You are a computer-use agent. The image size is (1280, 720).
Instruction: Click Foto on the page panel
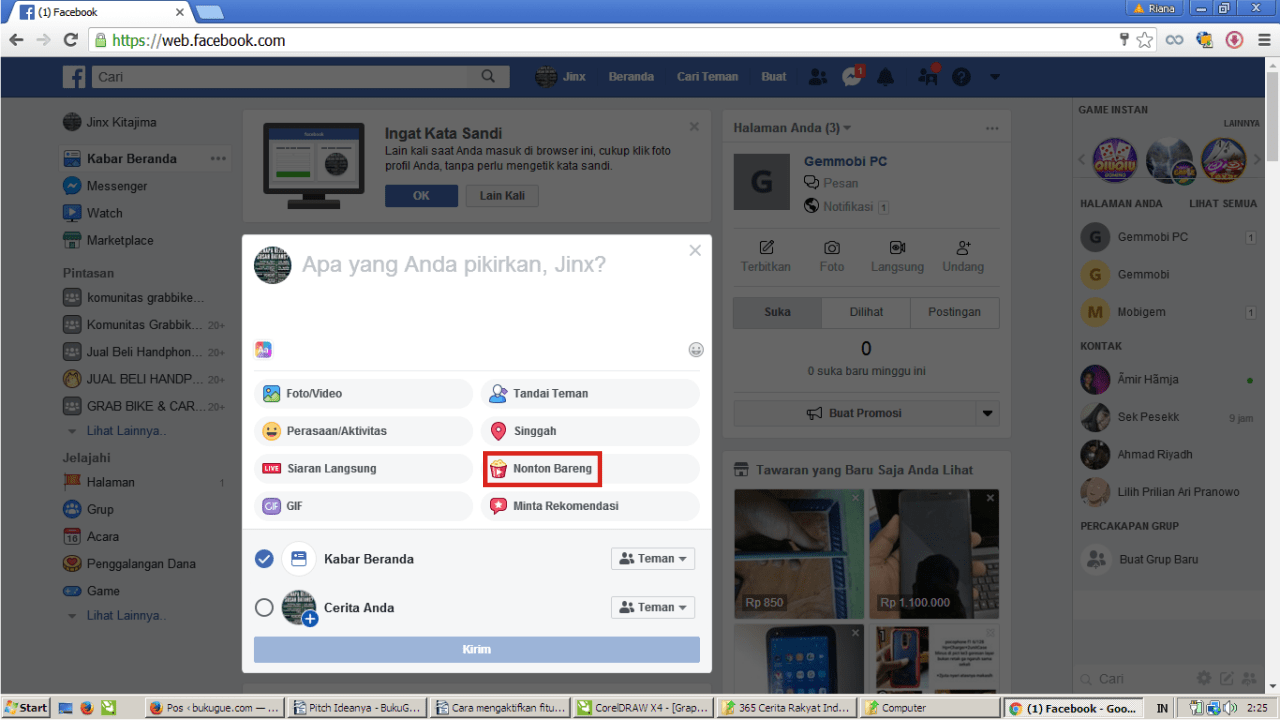point(832,257)
